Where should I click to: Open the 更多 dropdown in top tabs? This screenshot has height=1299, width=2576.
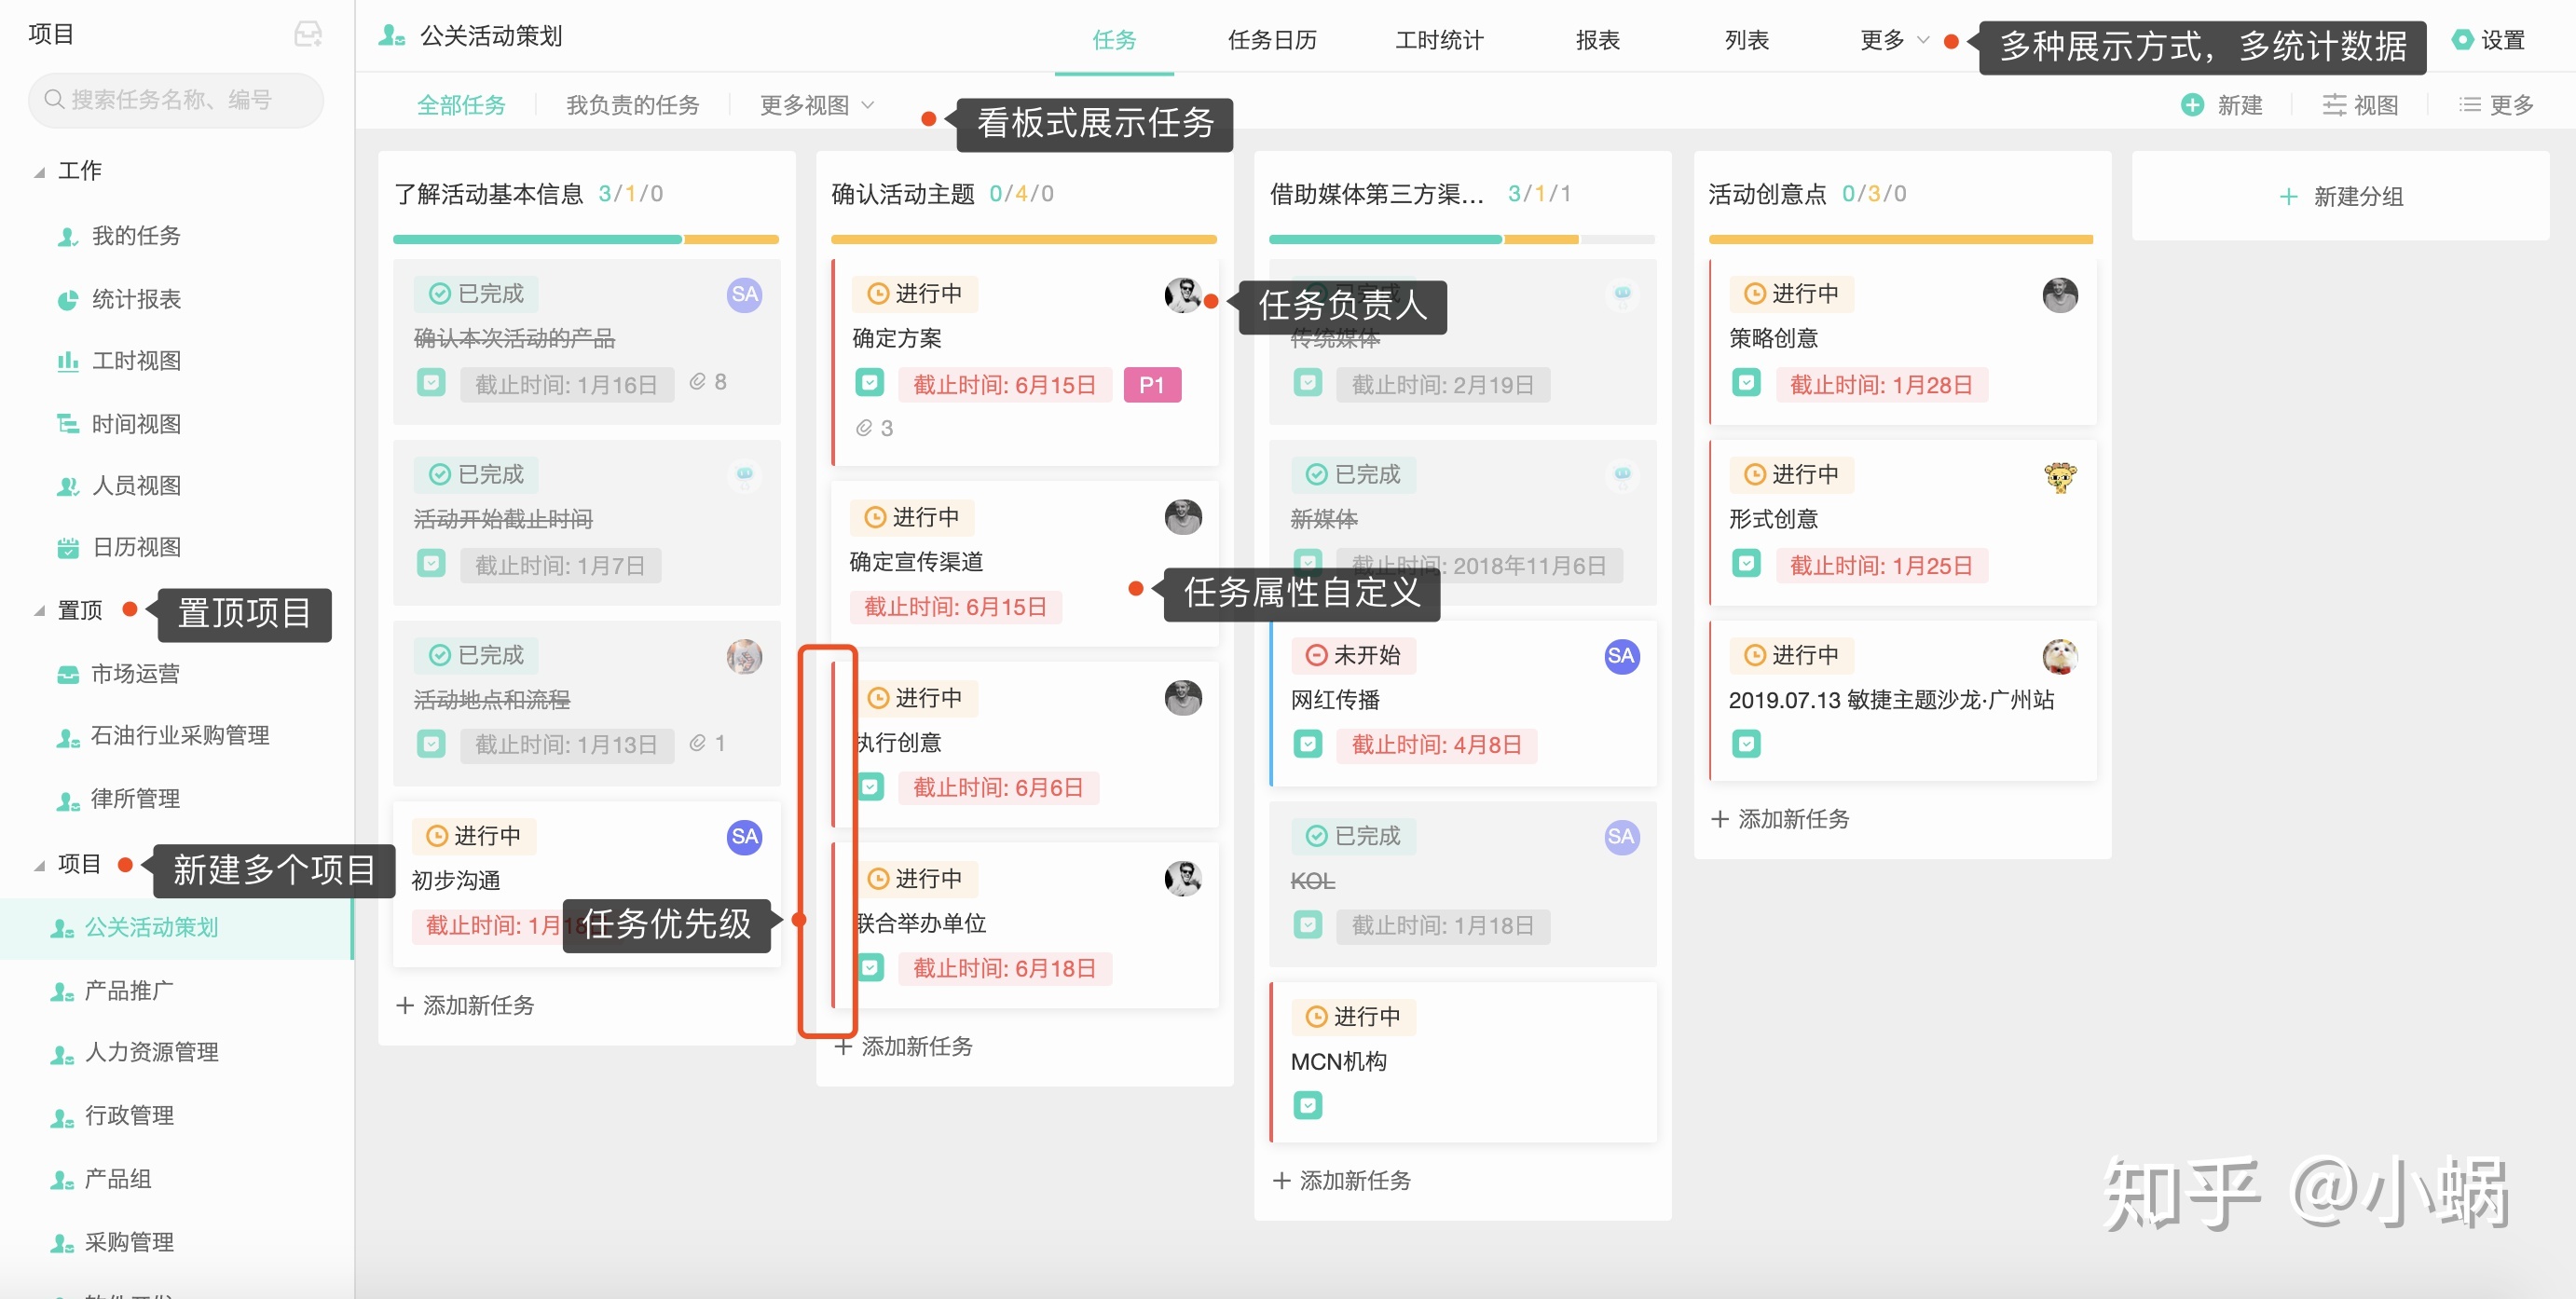(x=1893, y=40)
